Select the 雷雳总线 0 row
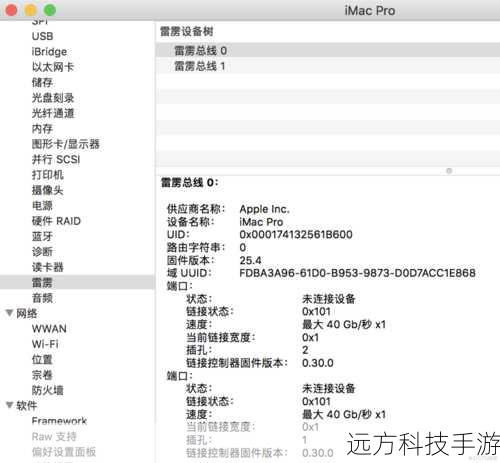The height and width of the screenshot is (463, 500). click(x=328, y=51)
